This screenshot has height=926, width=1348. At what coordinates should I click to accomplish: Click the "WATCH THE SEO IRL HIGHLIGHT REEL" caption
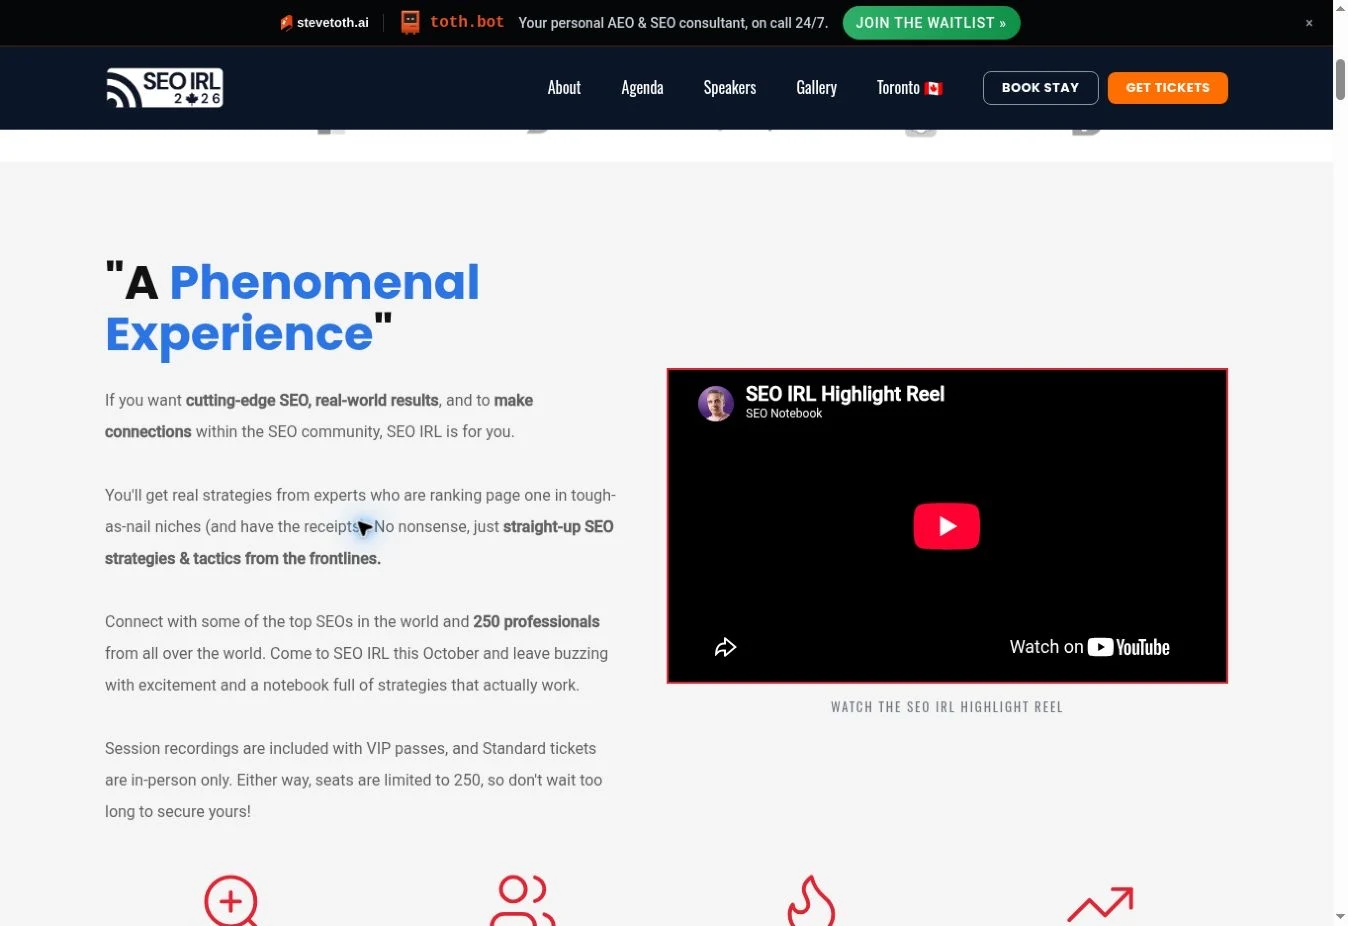coord(947,707)
